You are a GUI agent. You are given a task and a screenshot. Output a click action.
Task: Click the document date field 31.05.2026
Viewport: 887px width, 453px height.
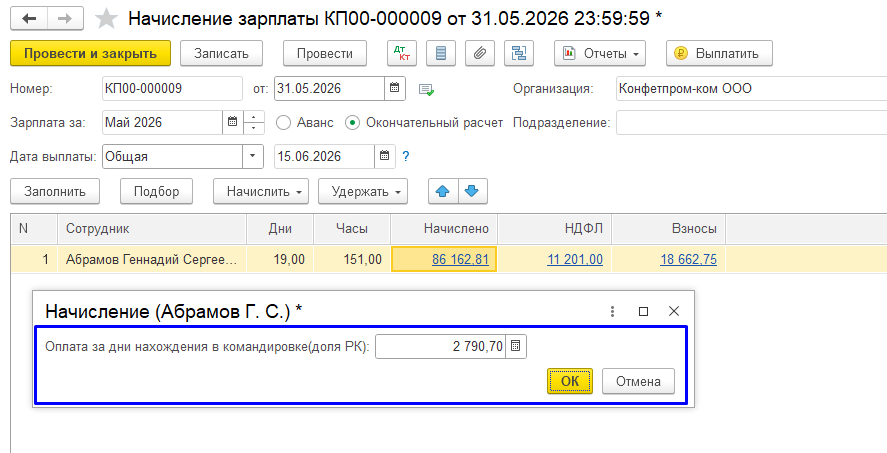tap(330, 89)
